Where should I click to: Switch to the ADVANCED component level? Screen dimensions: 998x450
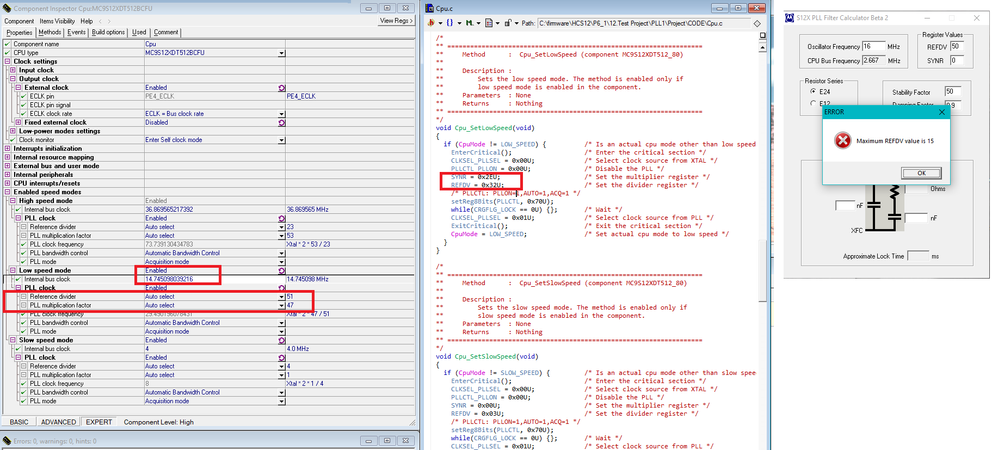point(59,422)
